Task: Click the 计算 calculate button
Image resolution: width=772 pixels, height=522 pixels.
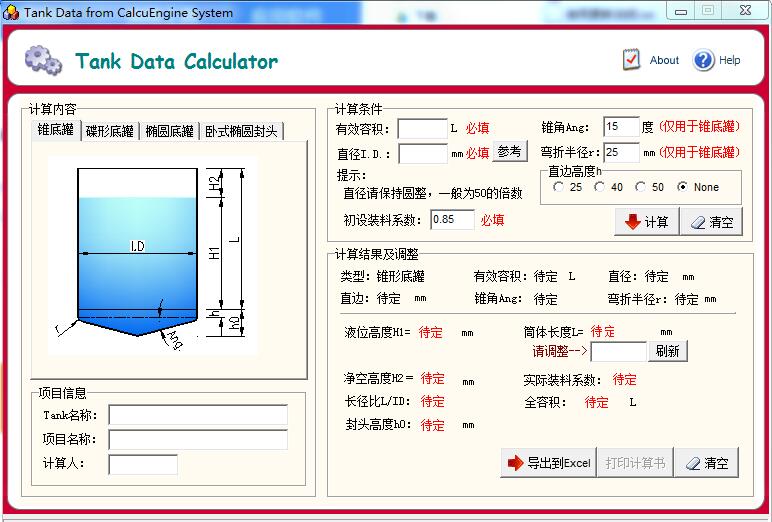Action: 646,222
